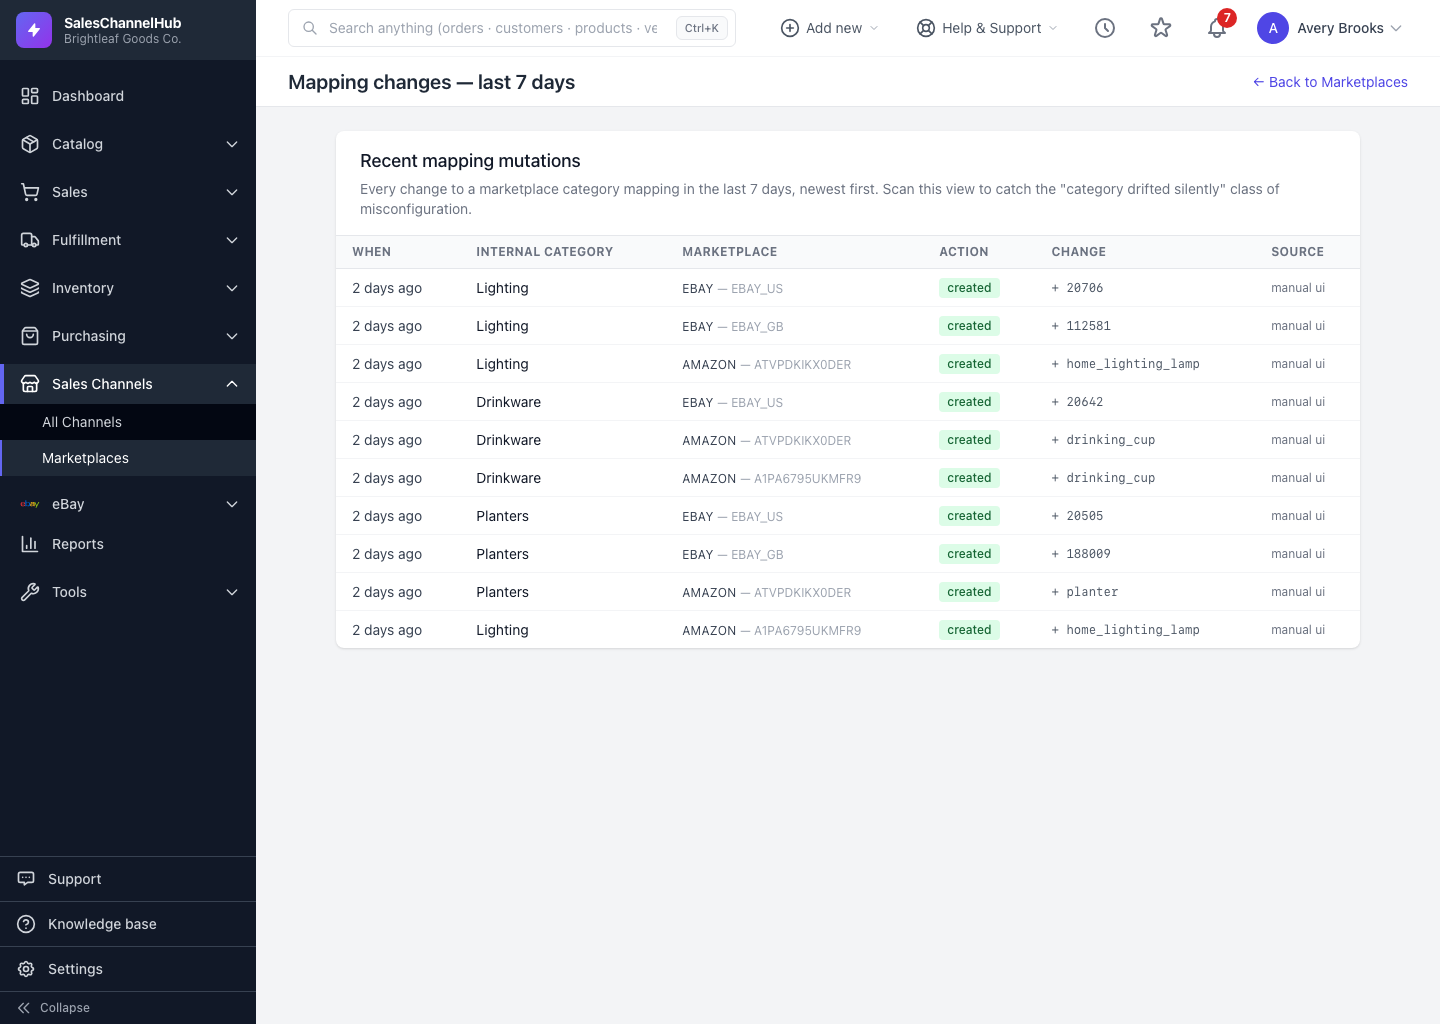This screenshot has width=1440, height=1024.
Task: Click change value '+ 20706'
Action: 1077,288
